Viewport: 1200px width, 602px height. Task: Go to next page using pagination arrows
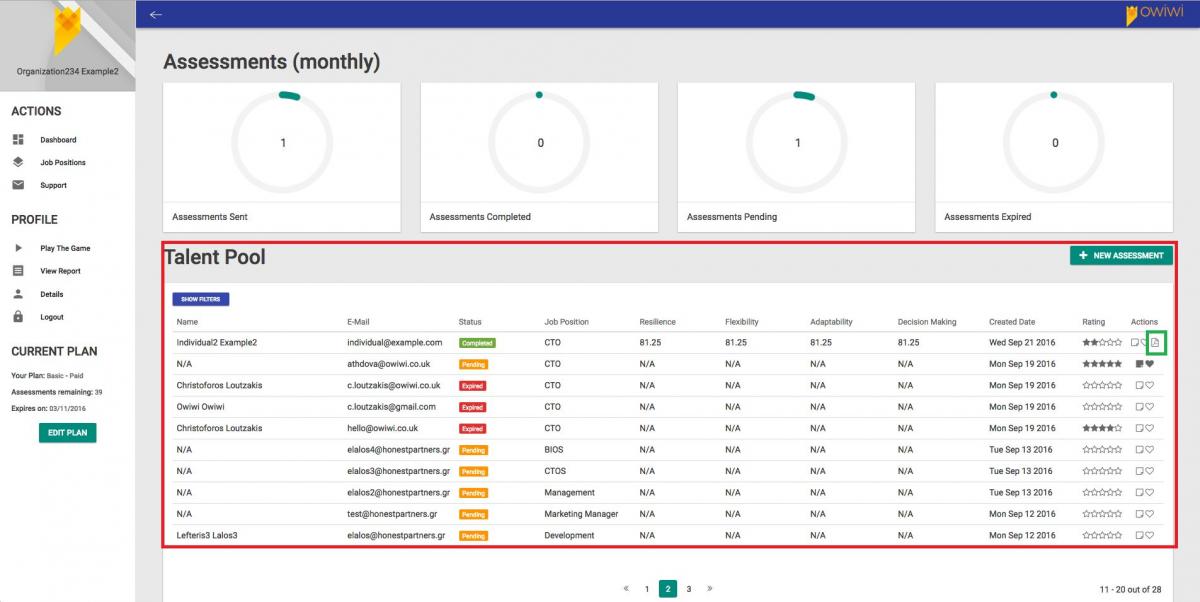pyautogui.click(x=710, y=589)
